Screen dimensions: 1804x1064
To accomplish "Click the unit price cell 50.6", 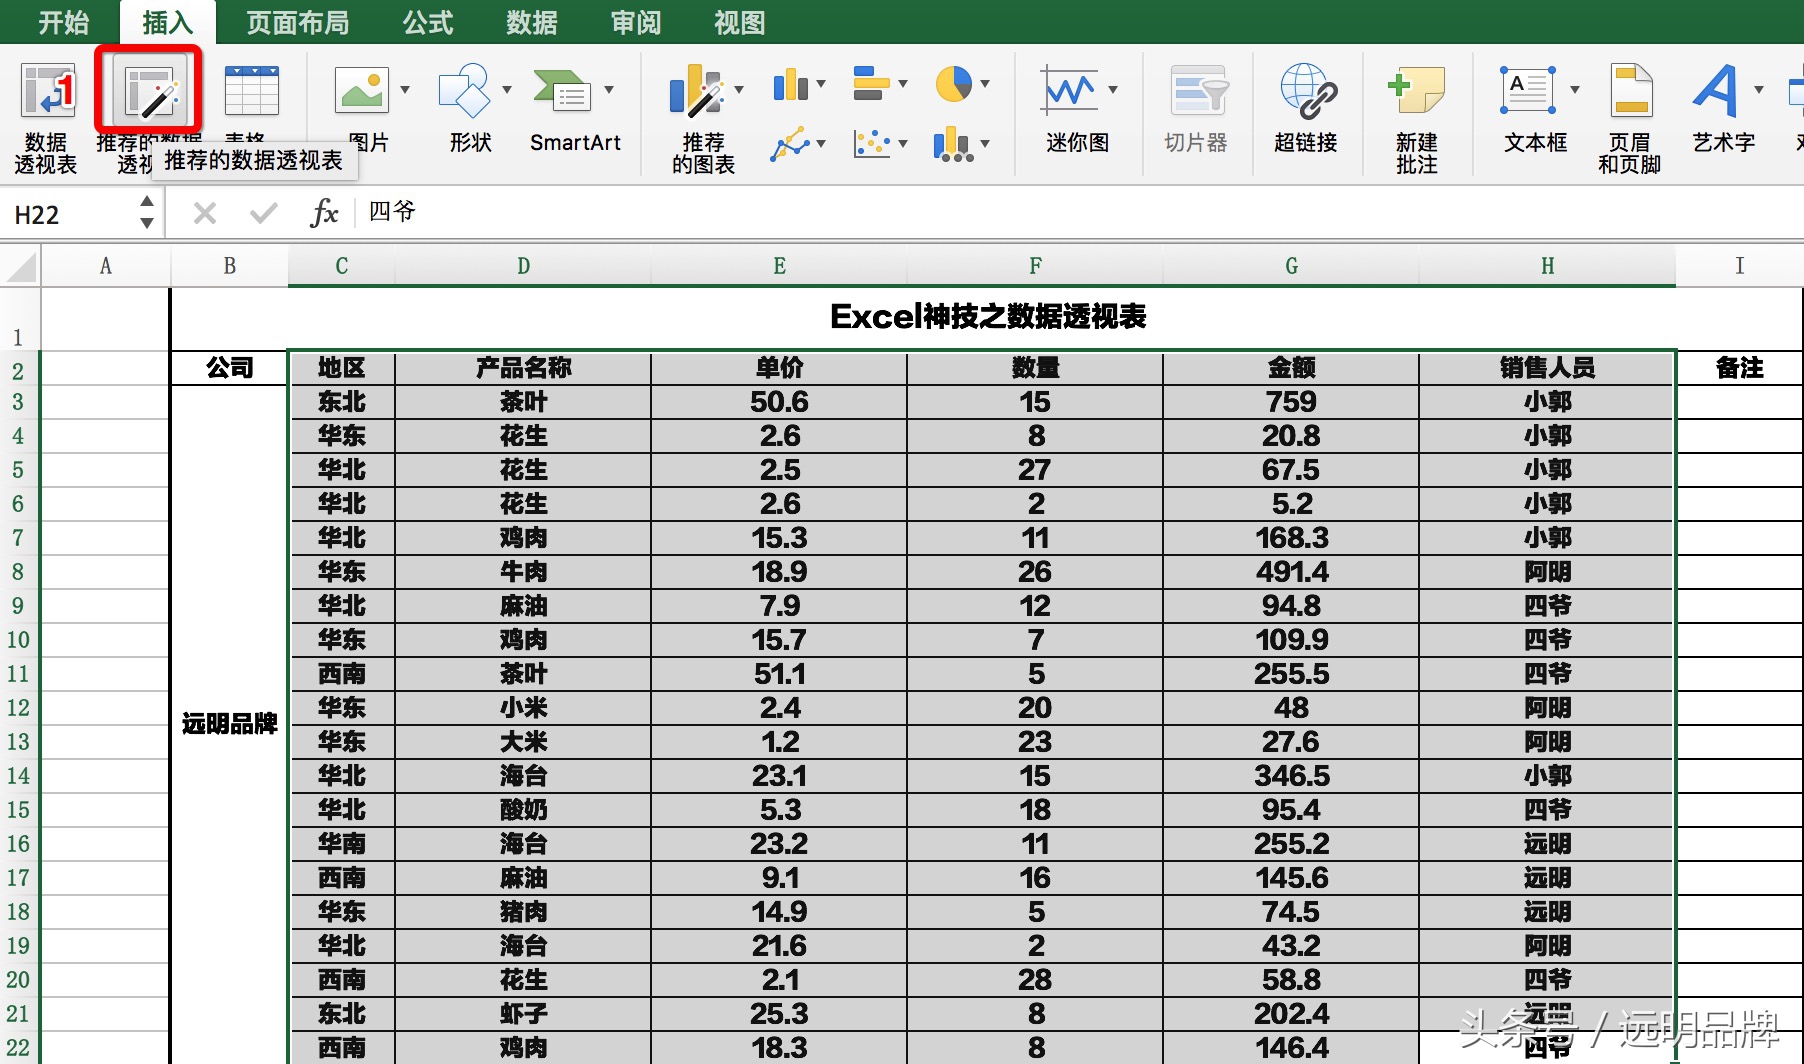I will click(x=779, y=402).
